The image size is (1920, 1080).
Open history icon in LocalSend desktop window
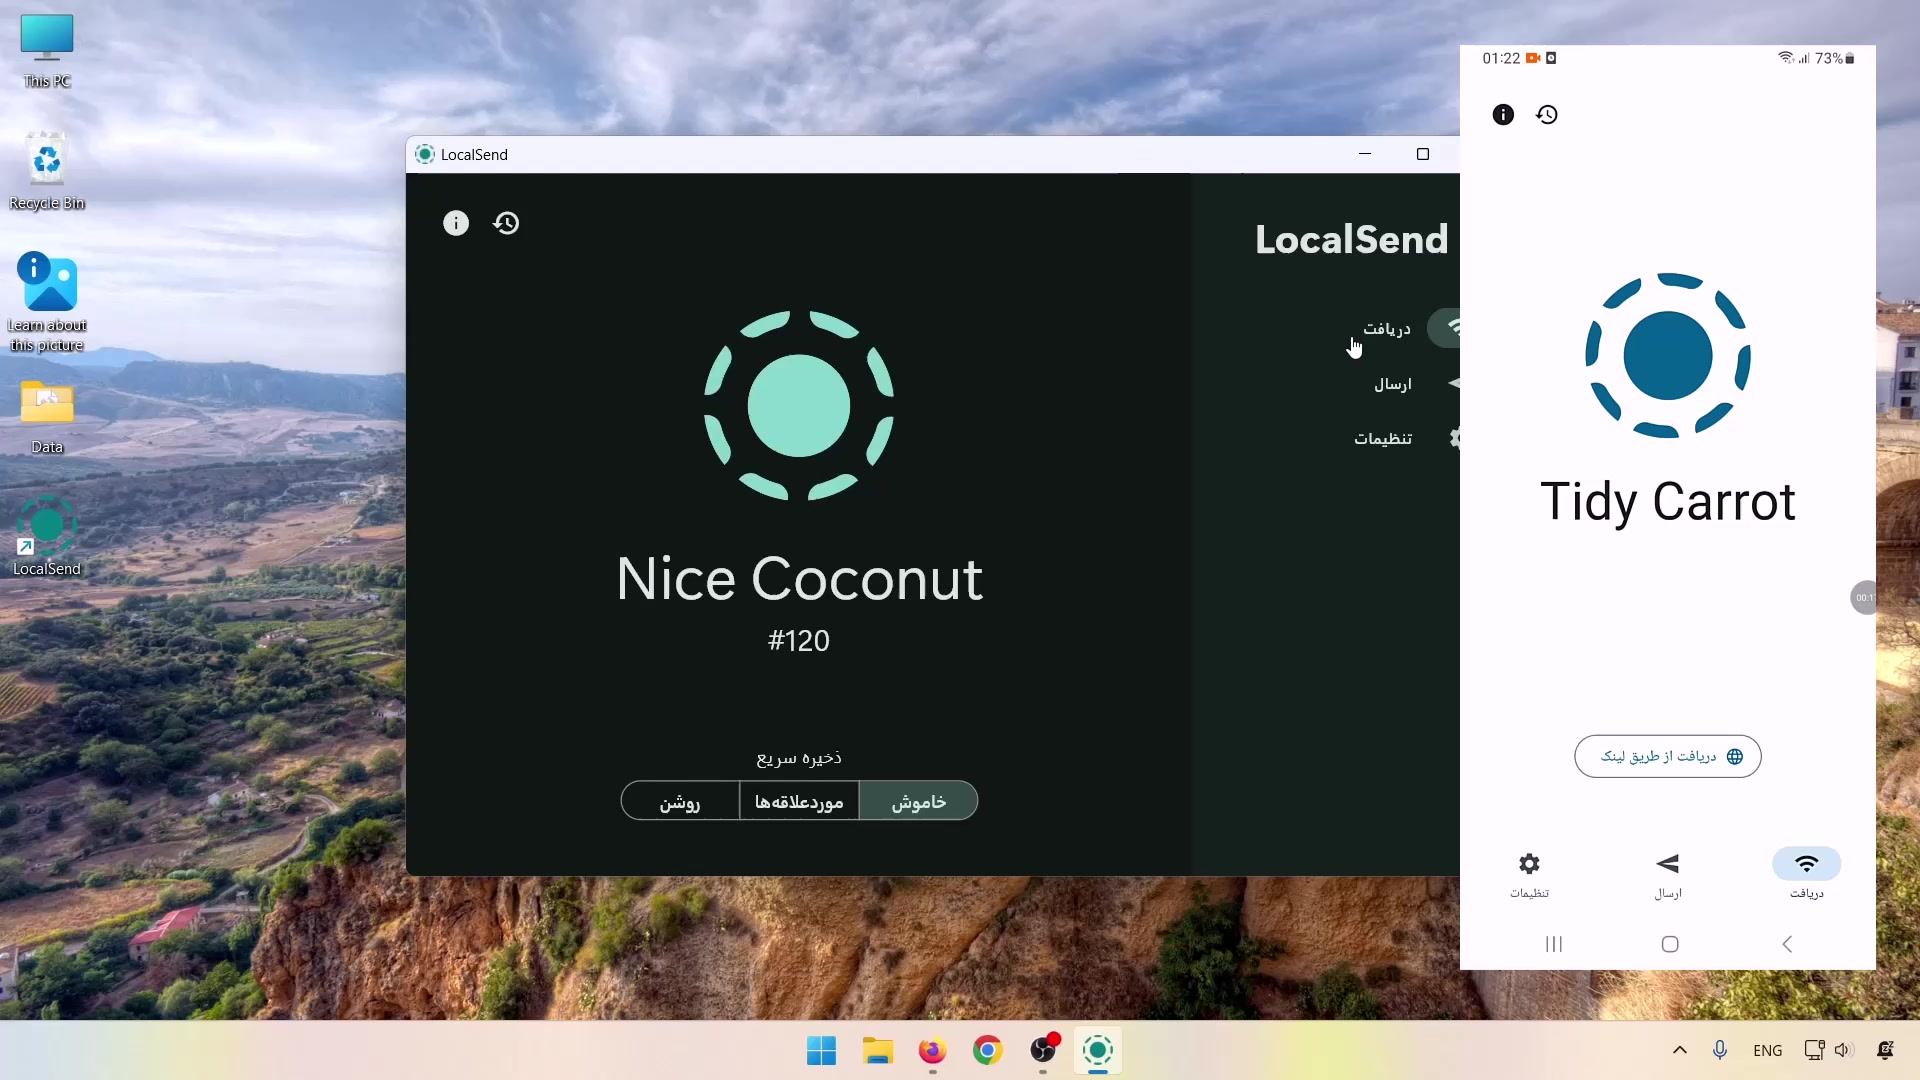506,223
